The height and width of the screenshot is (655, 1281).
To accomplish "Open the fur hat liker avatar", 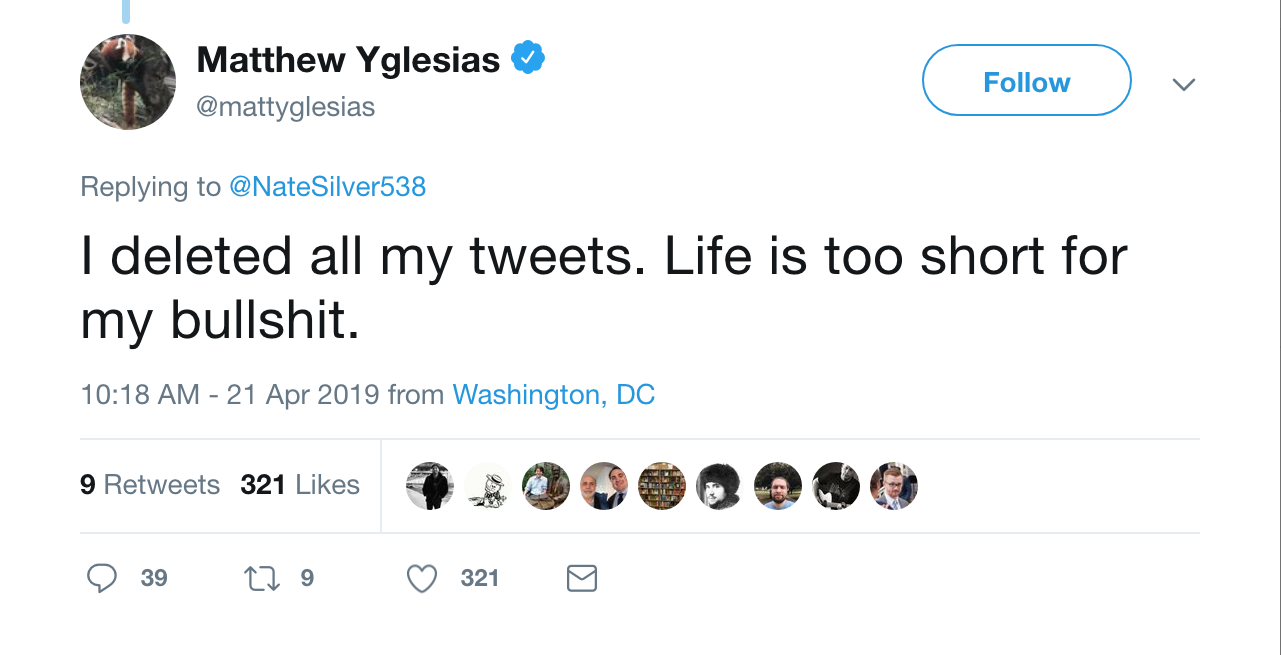I will tap(719, 486).
